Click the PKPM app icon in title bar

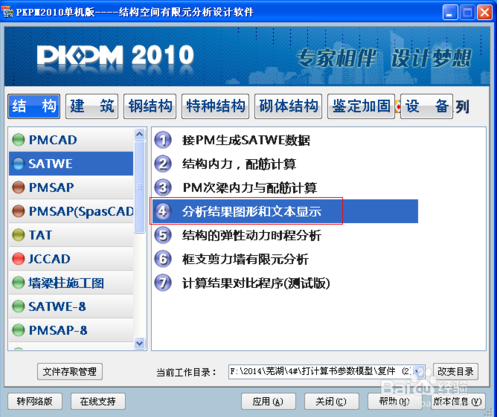7,12
